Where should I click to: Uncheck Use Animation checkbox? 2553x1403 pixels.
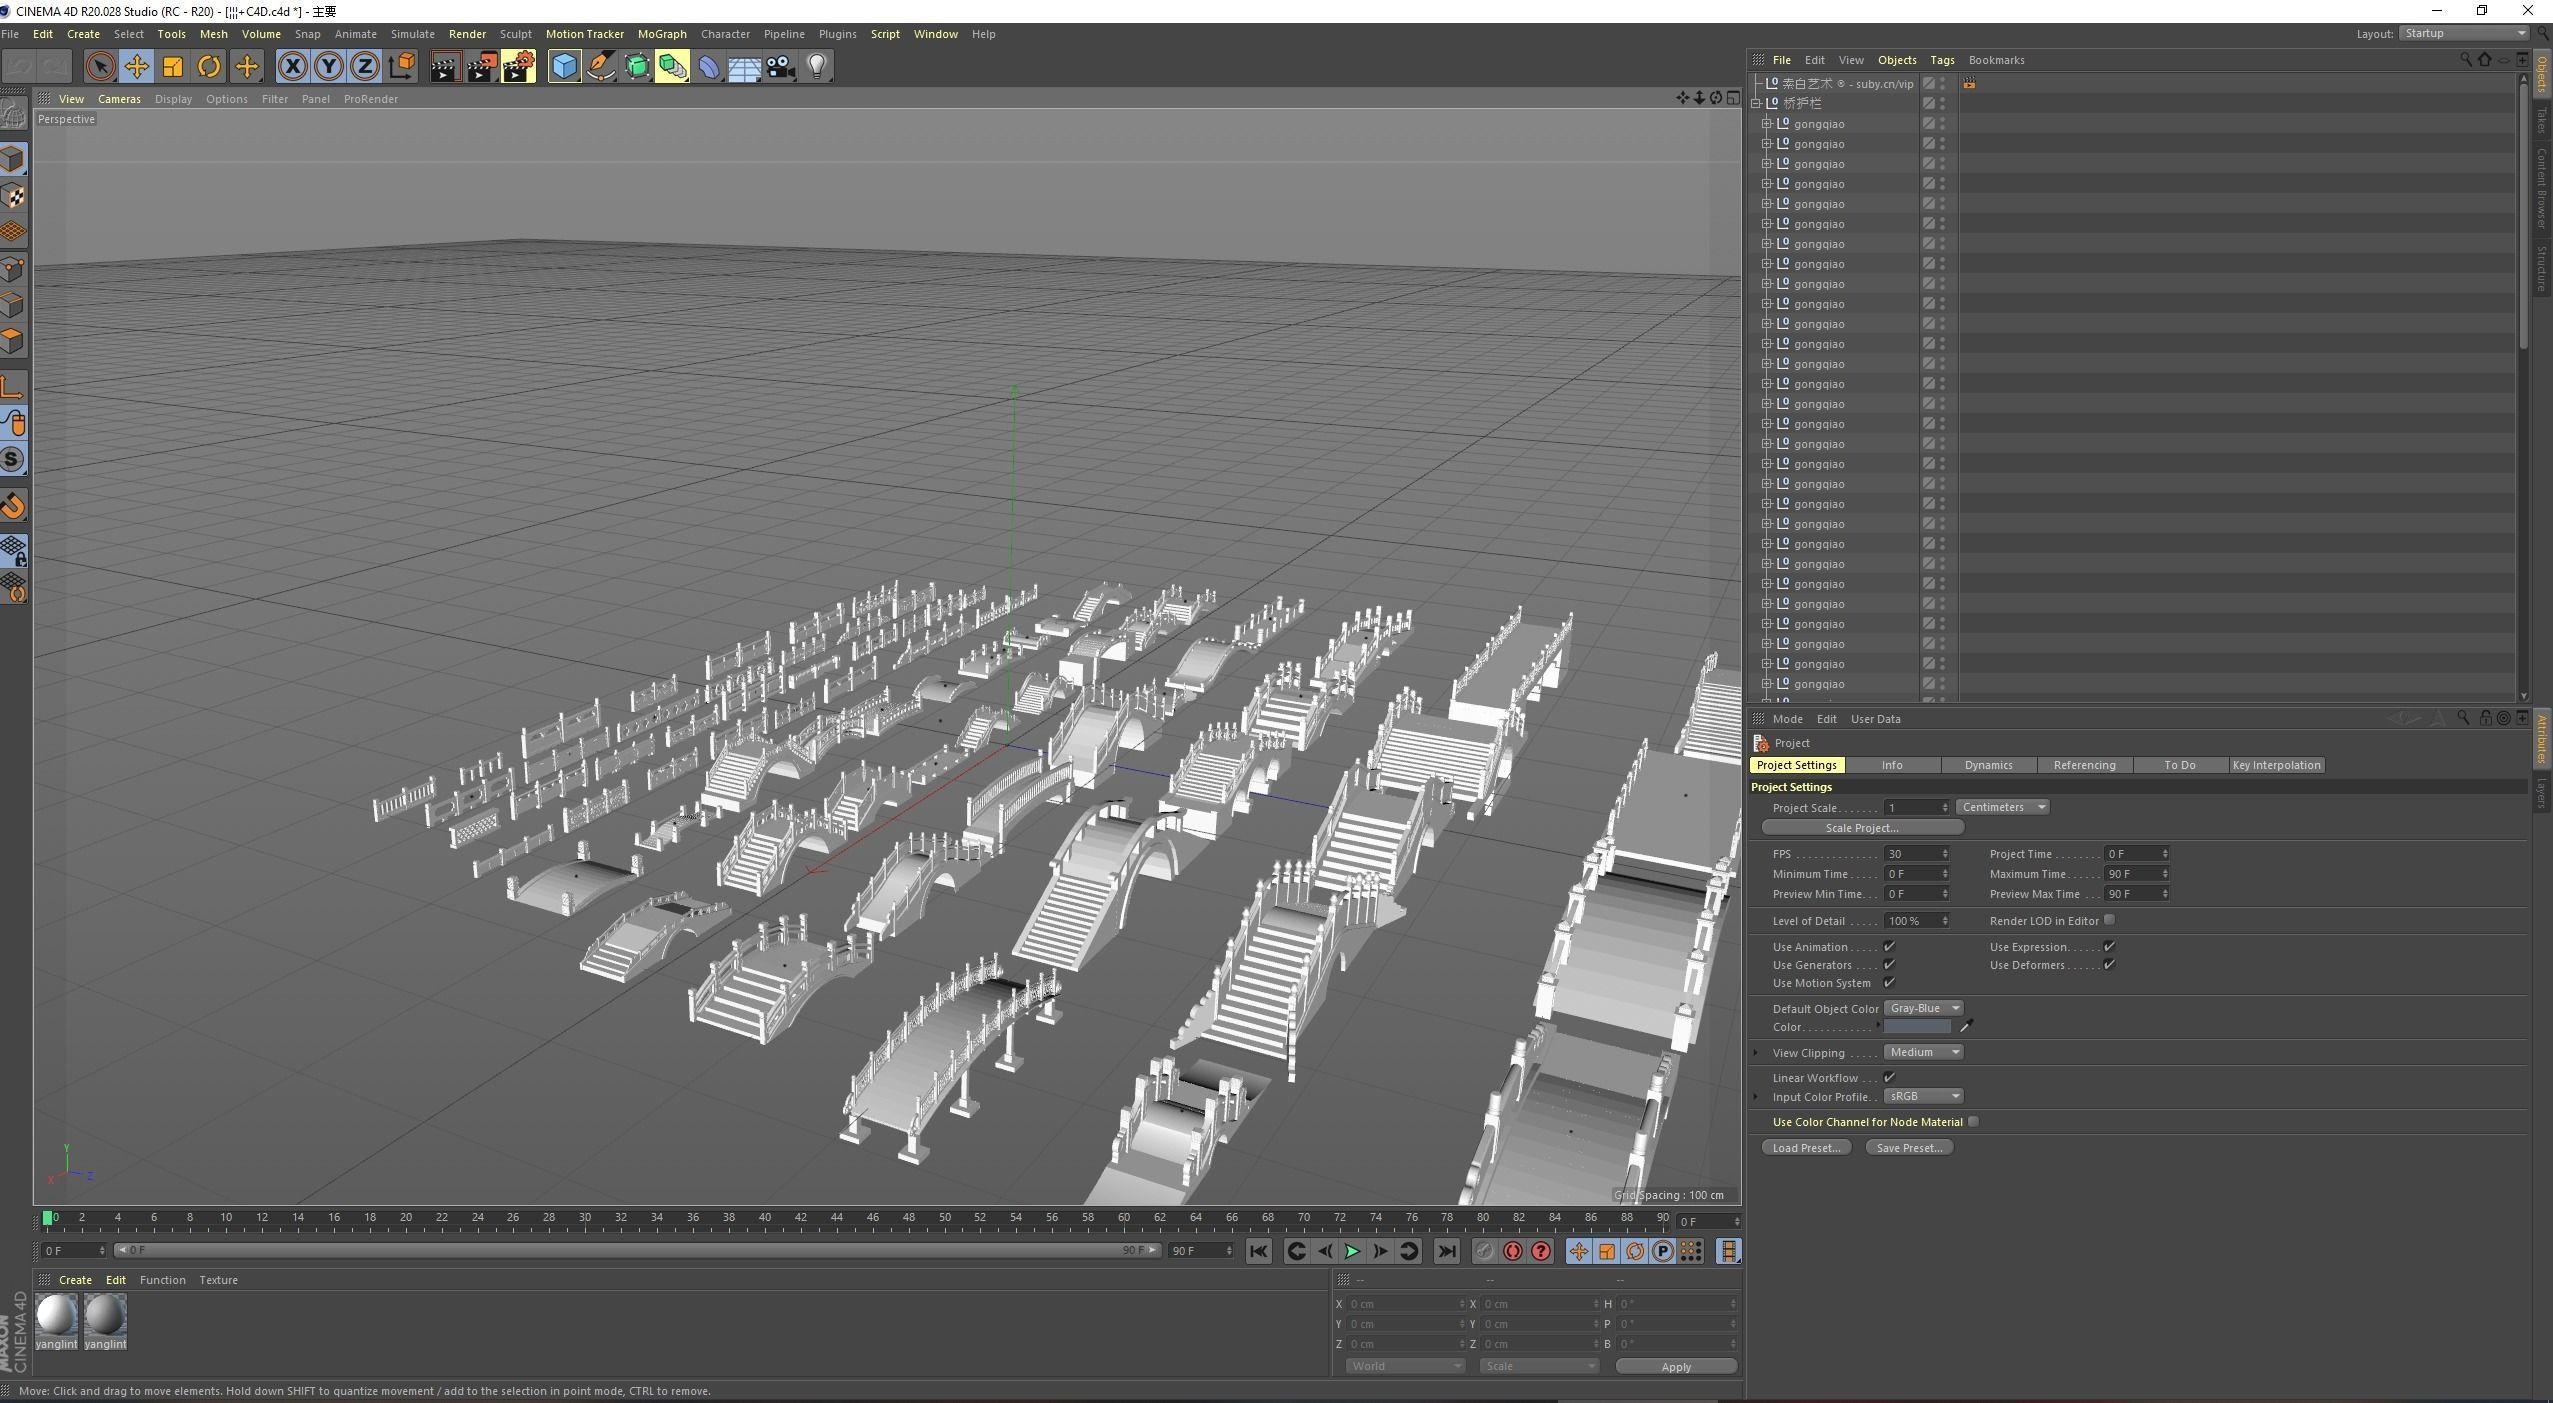(1889, 946)
